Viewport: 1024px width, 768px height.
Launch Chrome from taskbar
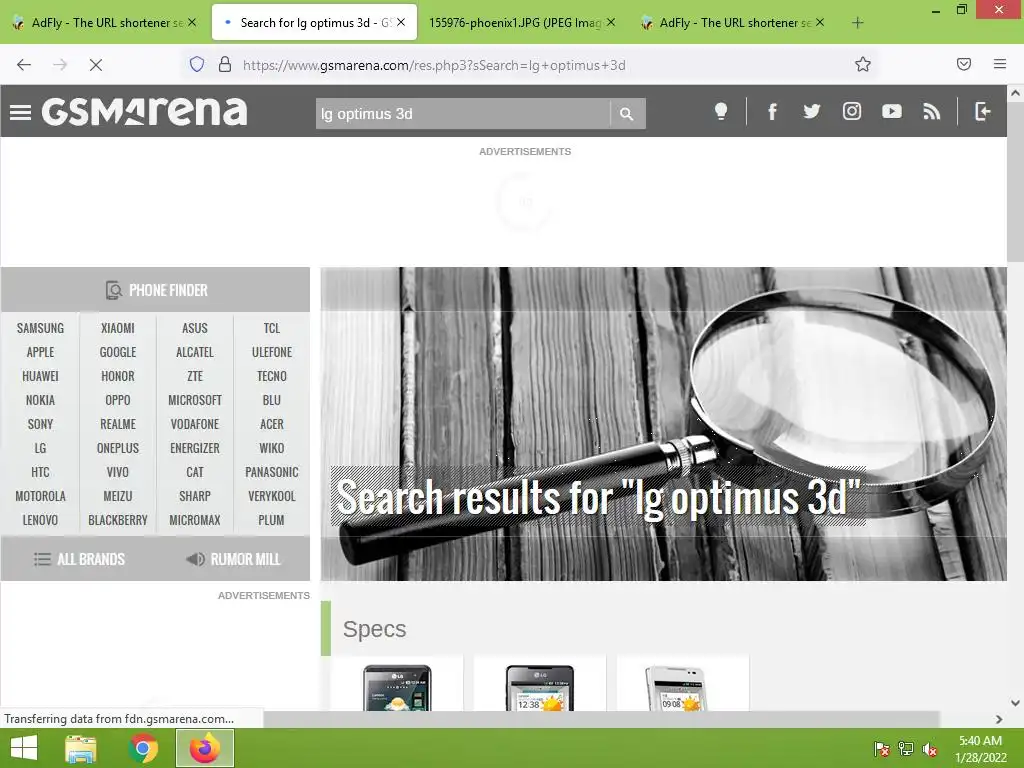pyautogui.click(x=142, y=748)
